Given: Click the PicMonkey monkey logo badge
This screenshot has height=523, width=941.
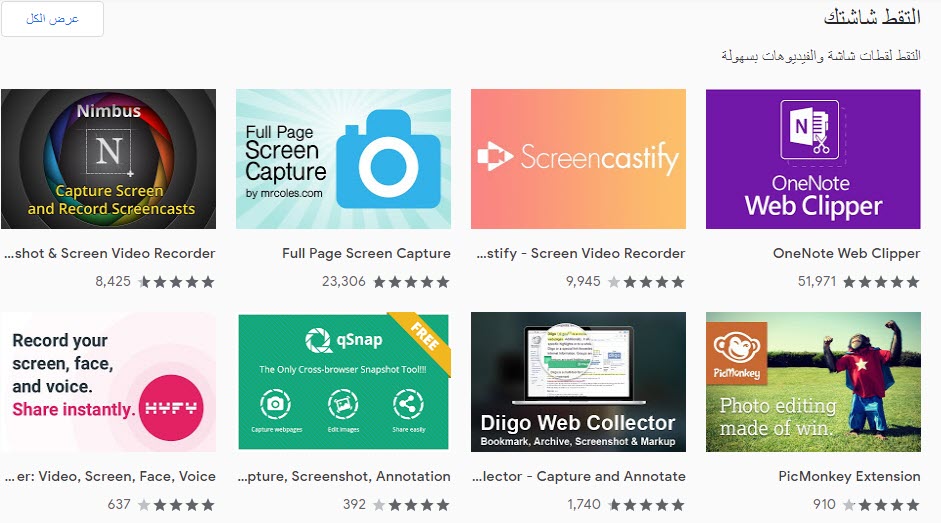Looking at the screenshot, I should [x=735, y=356].
